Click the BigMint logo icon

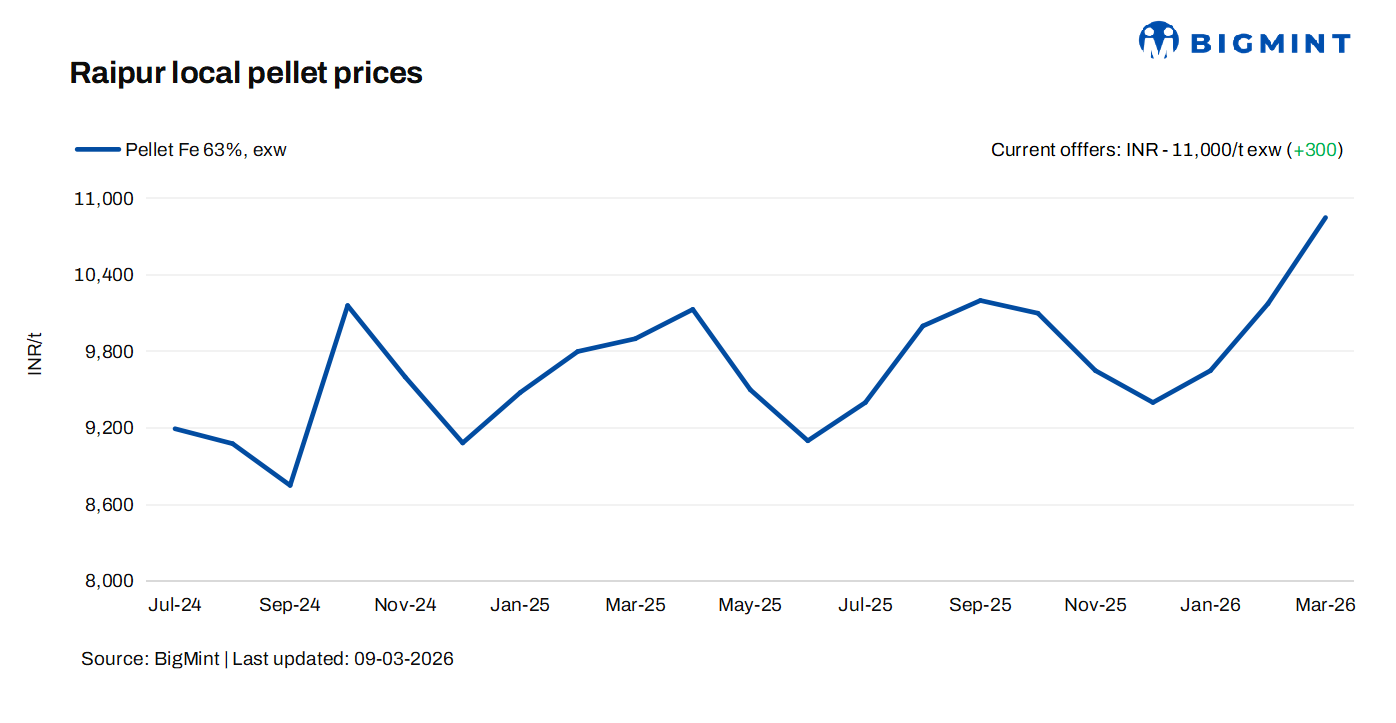pyautogui.click(x=1159, y=40)
